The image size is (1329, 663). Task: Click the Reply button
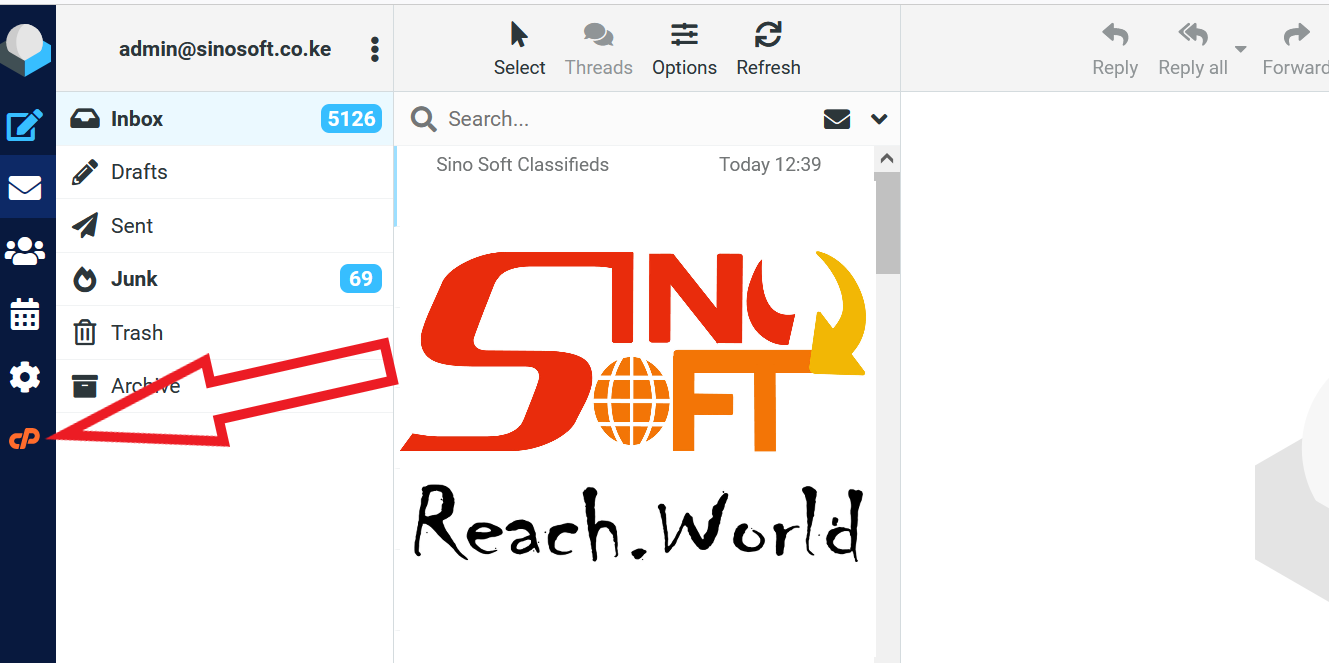(1114, 47)
